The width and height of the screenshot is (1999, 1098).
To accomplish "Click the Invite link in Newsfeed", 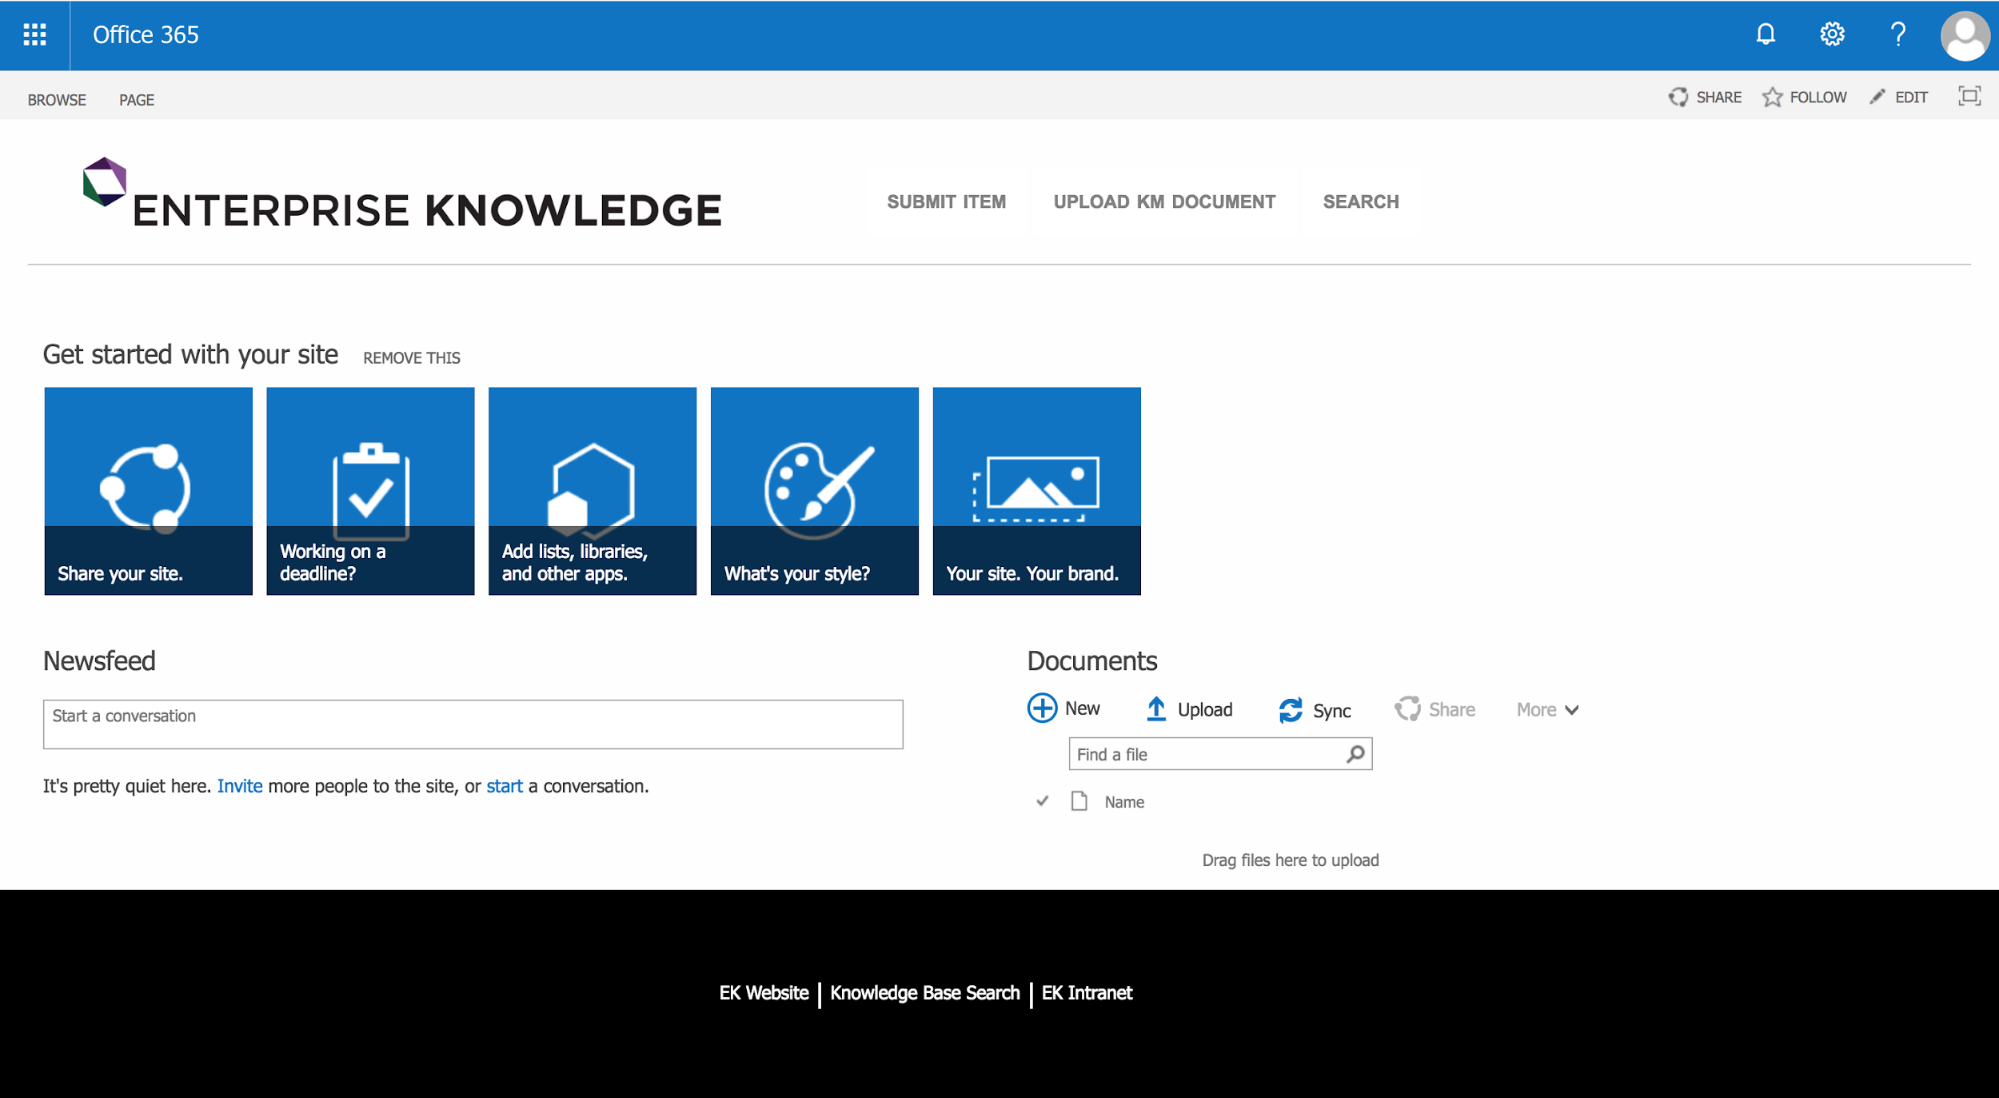I will [240, 786].
